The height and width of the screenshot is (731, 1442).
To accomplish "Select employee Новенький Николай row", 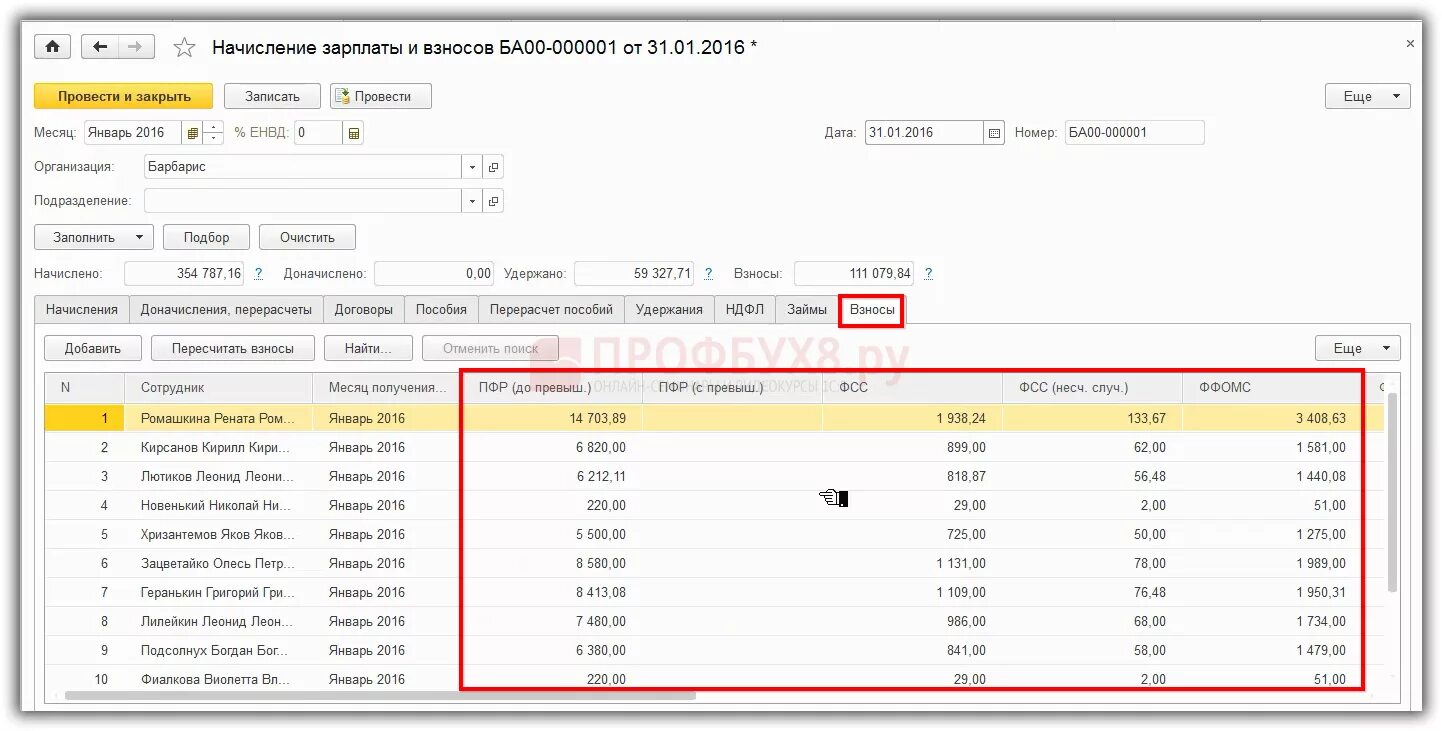I will pos(714,505).
